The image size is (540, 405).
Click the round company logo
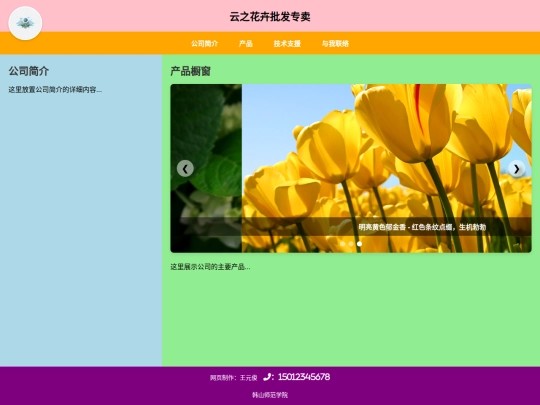point(25,23)
